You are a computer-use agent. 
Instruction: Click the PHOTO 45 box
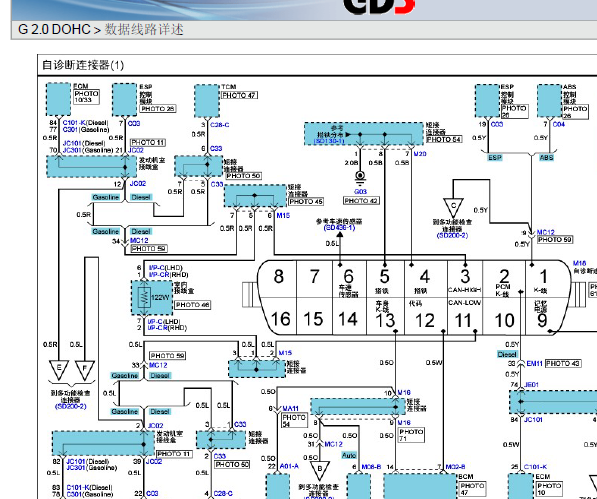(306, 201)
